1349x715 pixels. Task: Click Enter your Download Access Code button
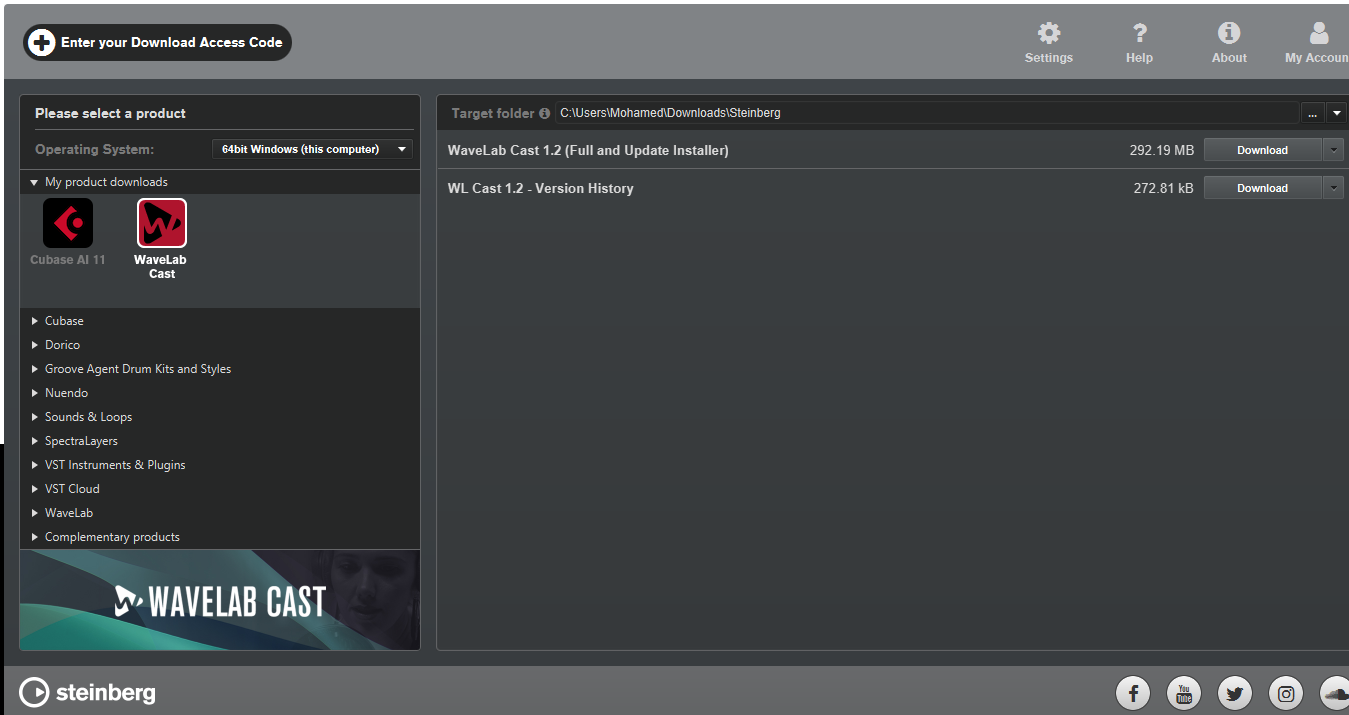tap(157, 42)
